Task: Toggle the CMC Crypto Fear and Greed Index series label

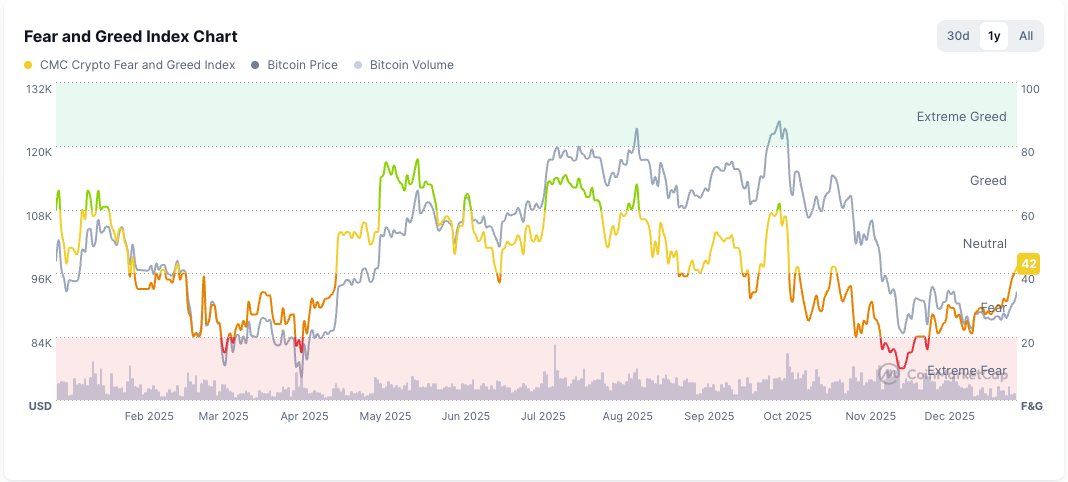Action: (x=137, y=65)
